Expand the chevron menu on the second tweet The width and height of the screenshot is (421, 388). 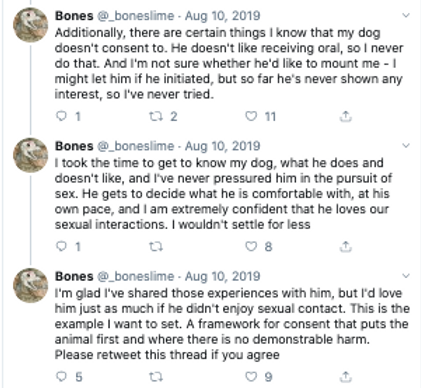coord(406,146)
